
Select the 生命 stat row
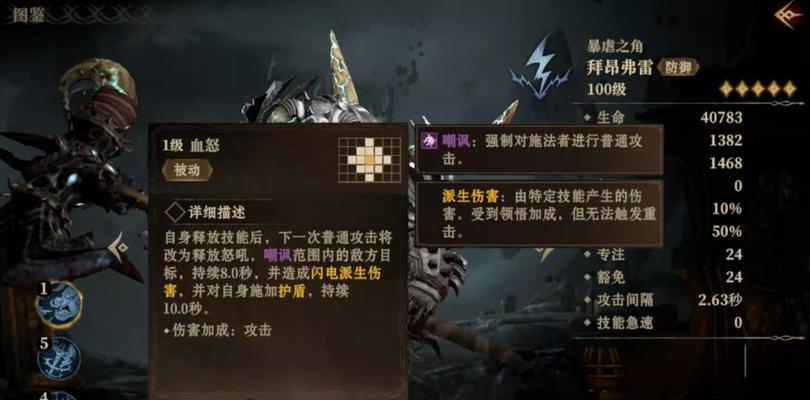(x=666, y=117)
